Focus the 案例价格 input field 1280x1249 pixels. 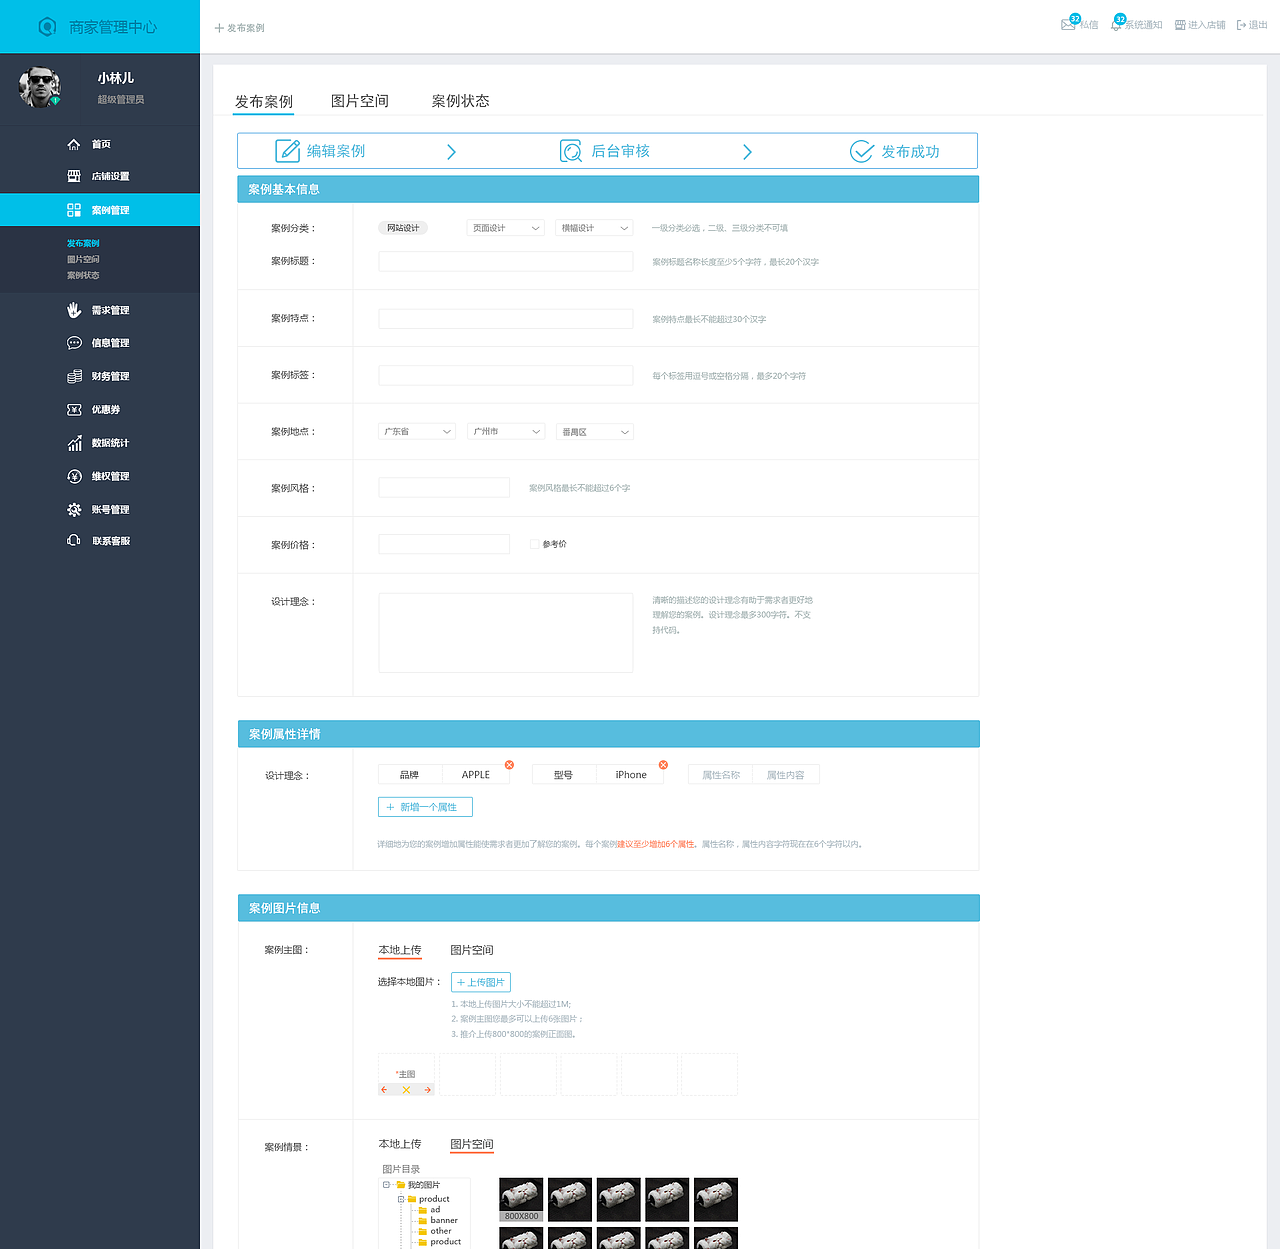point(444,544)
